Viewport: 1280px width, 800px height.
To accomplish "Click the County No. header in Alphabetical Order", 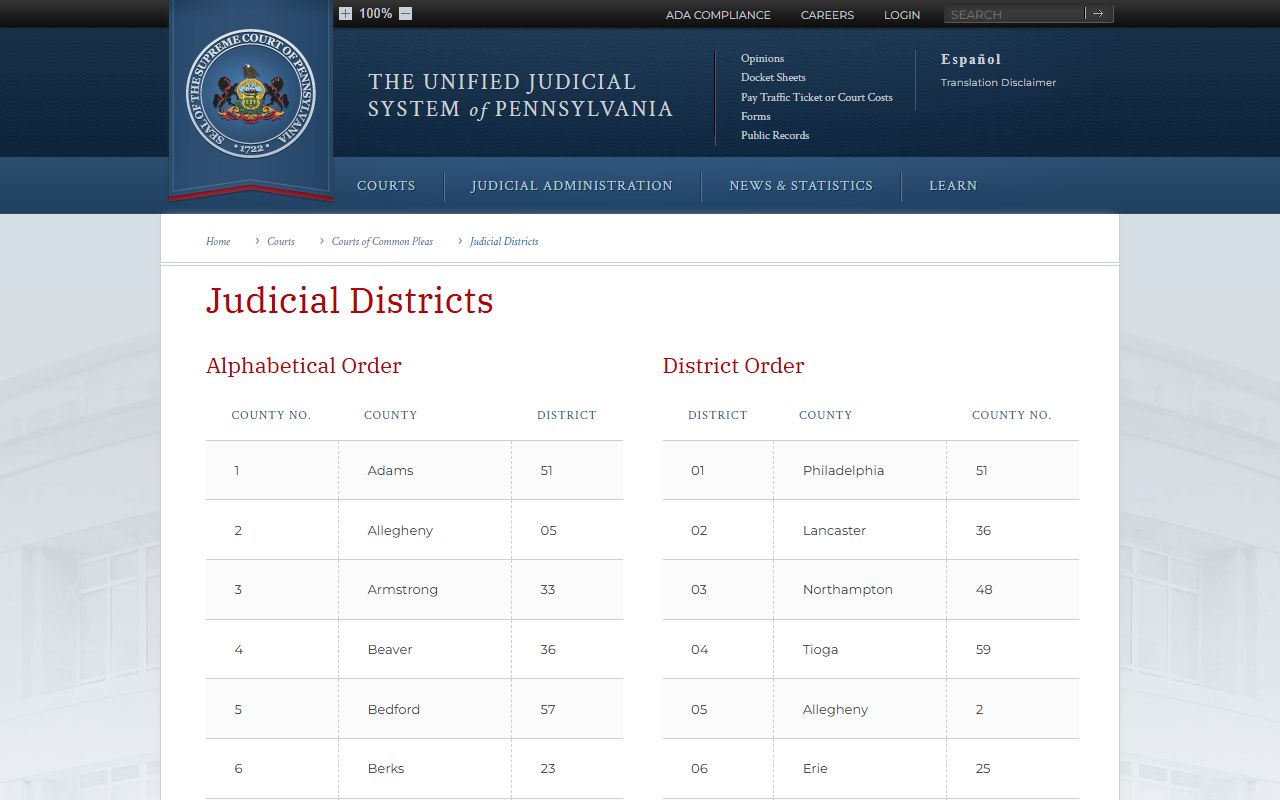I will tap(271, 415).
